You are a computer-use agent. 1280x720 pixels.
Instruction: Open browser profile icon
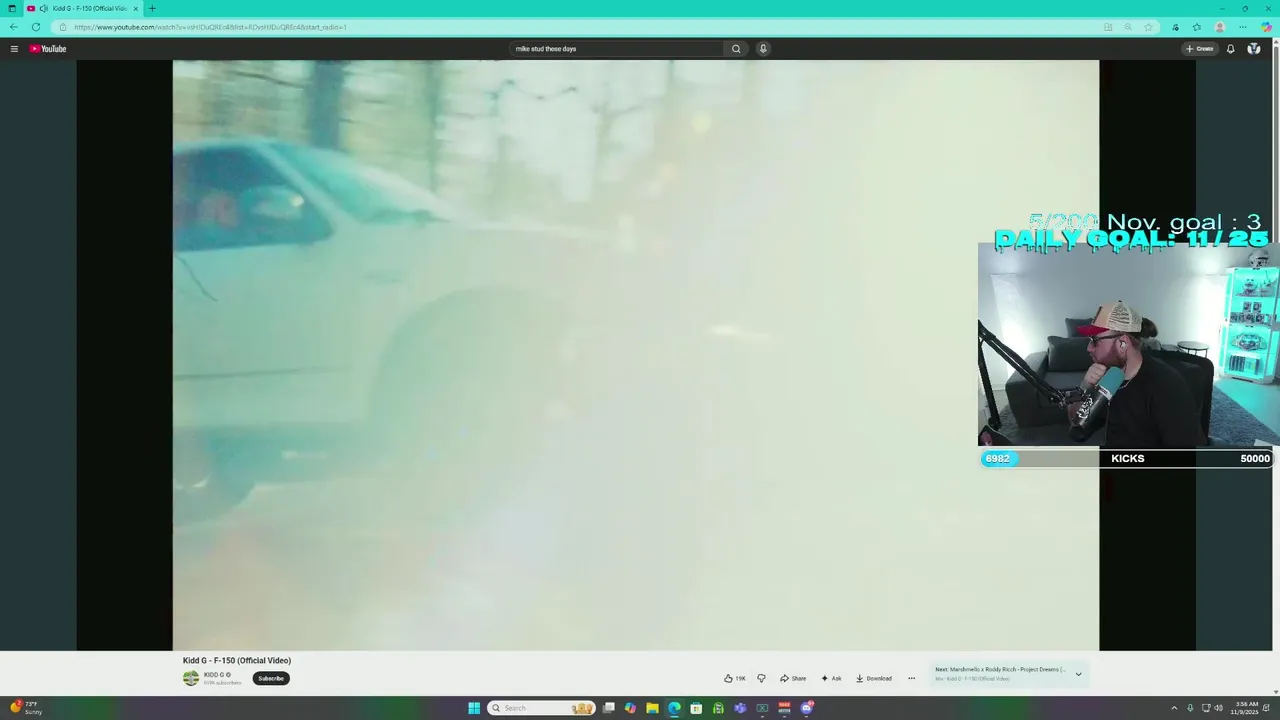1220,27
